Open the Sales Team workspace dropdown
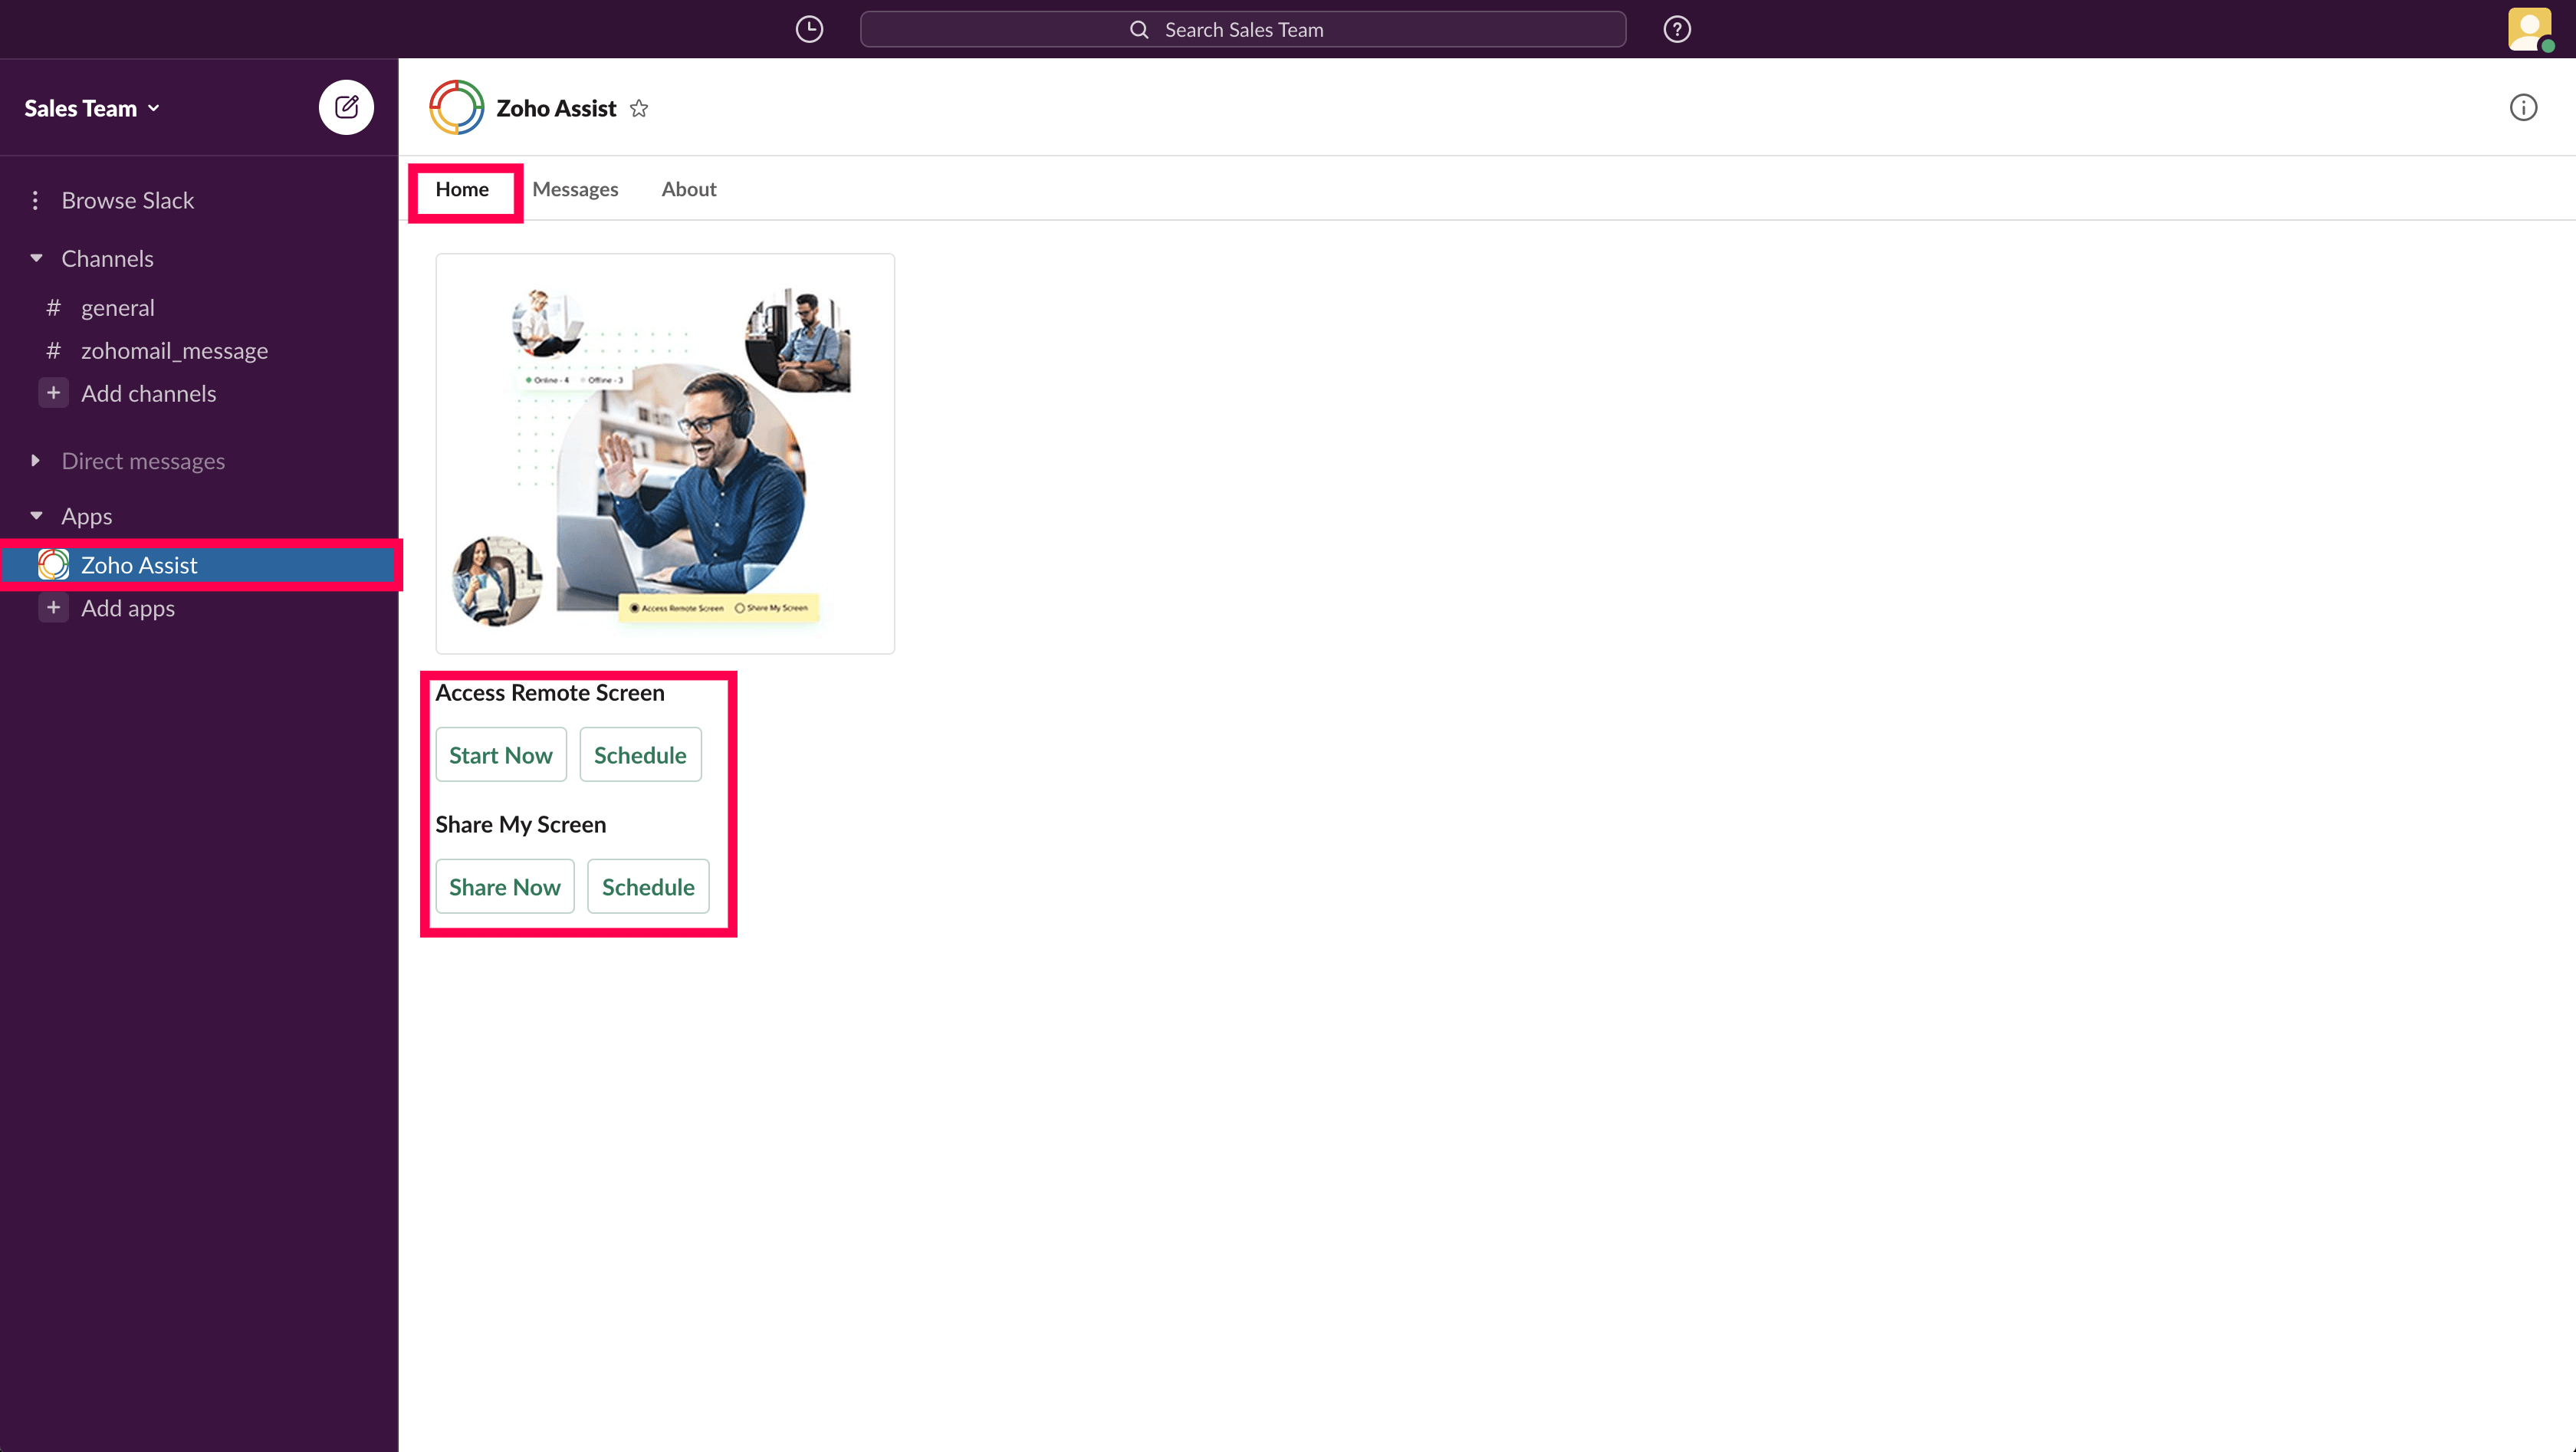This screenshot has height=1452, width=2576. click(x=92, y=108)
